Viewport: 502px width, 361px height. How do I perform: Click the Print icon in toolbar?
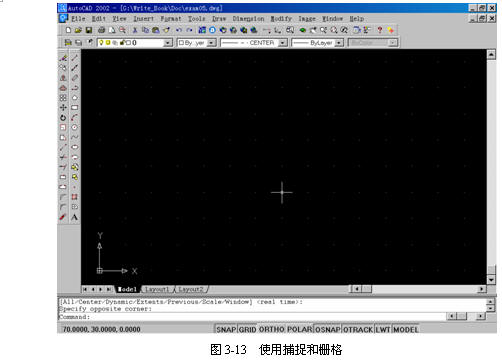pyautogui.click(x=101, y=30)
